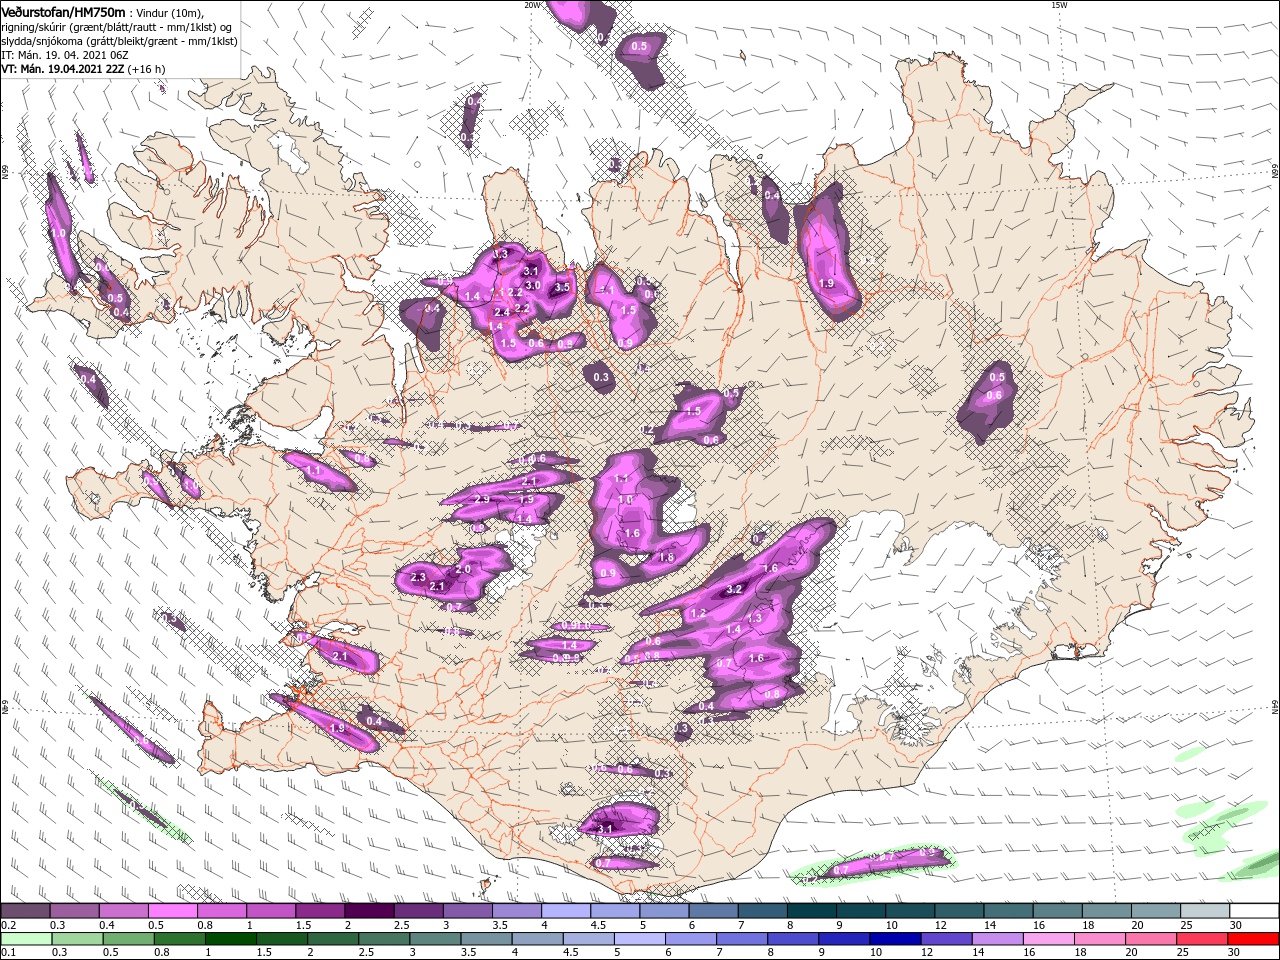1280x960 pixels.
Task: Click the "3.2" precipitation value on the map
Action: 734,589
